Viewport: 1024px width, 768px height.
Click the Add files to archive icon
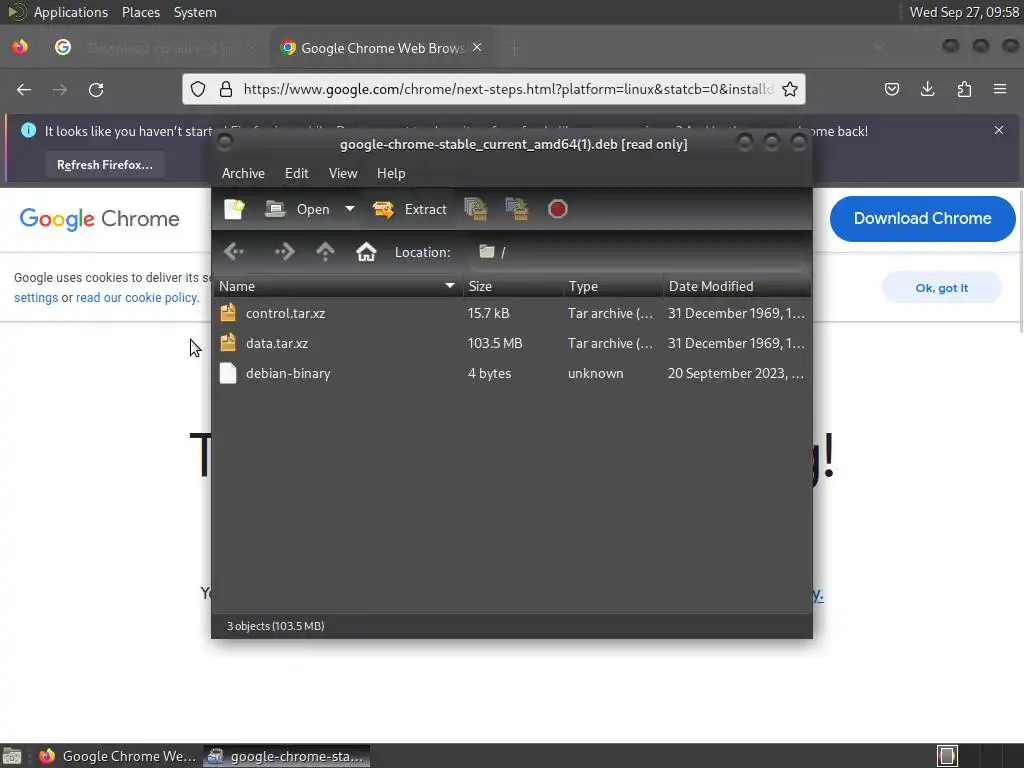[476, 209]
